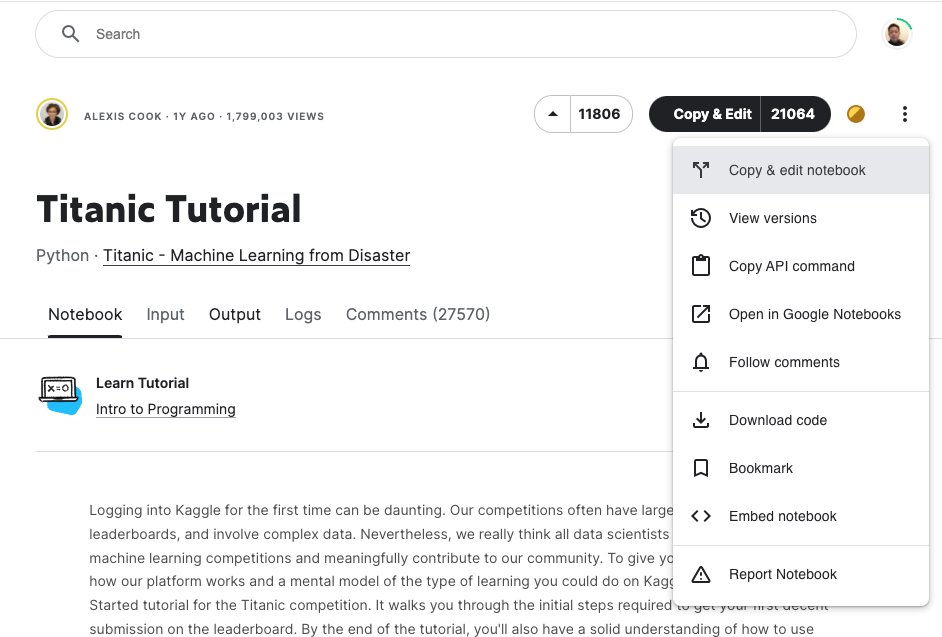Switch to the Notebook tab

pos(85,314)
